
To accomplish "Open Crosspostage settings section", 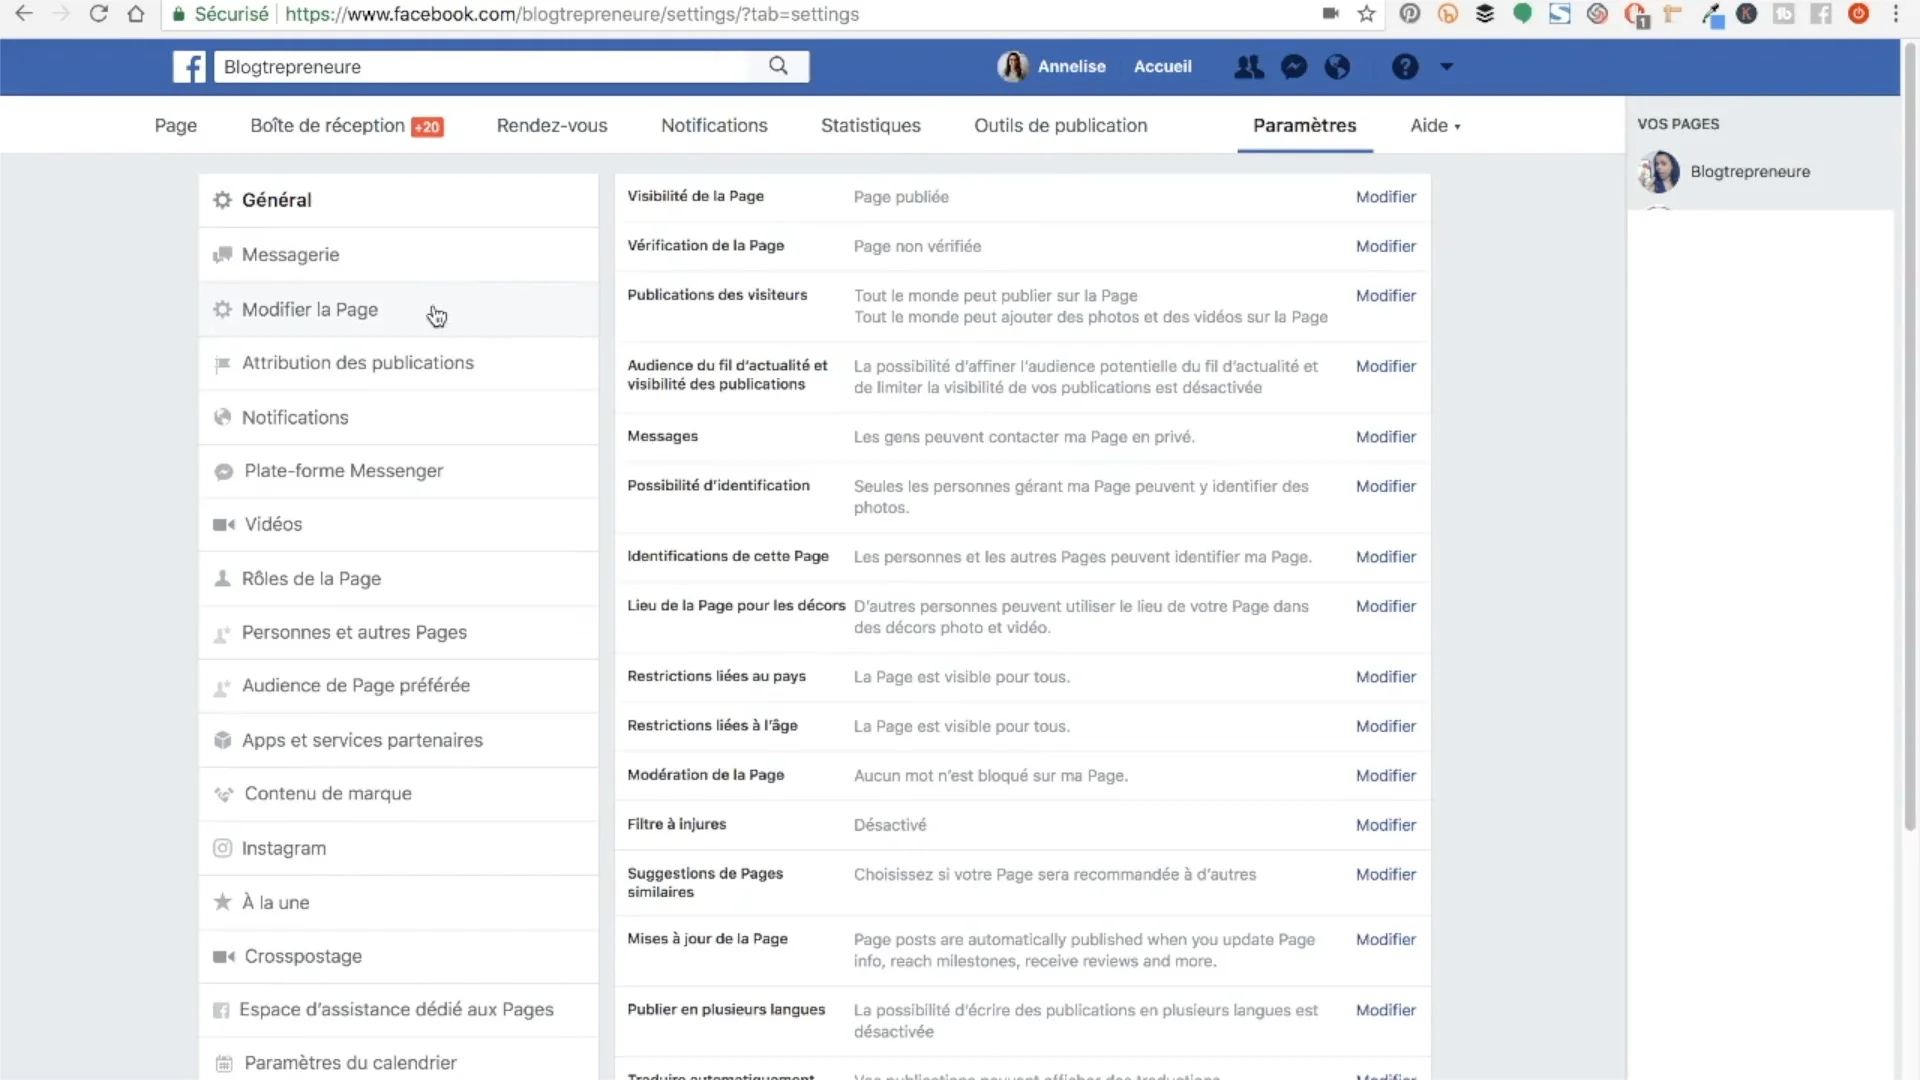I will point(398,956).
